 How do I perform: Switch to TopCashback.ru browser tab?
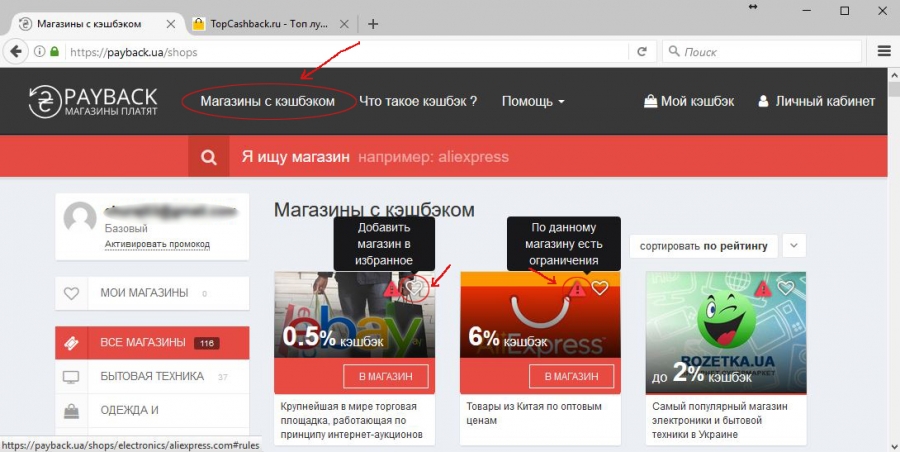pyautogui.click(x=269, y=24)
